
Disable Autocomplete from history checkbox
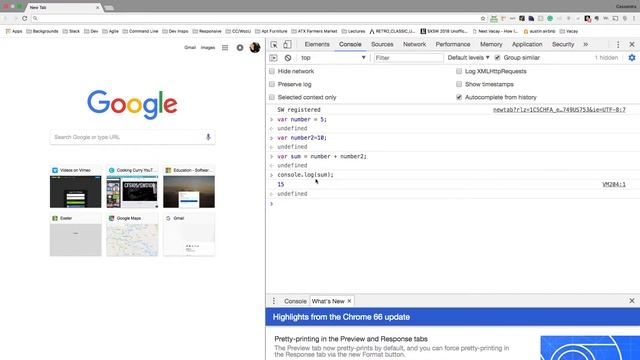(x=459, y=98)
